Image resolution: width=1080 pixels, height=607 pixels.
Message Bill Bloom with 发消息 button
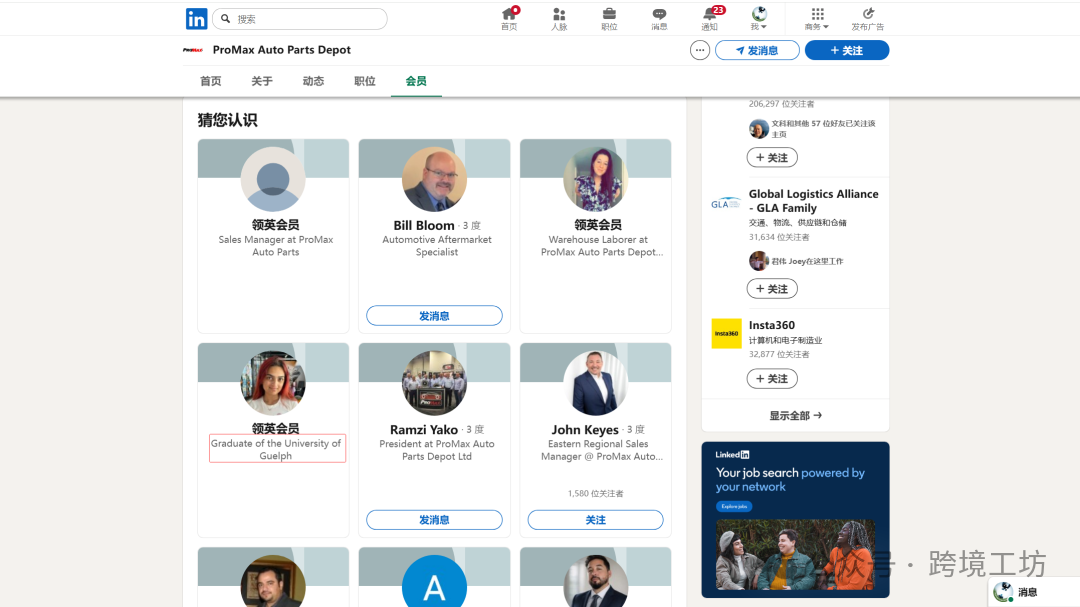tap(434, 316)
